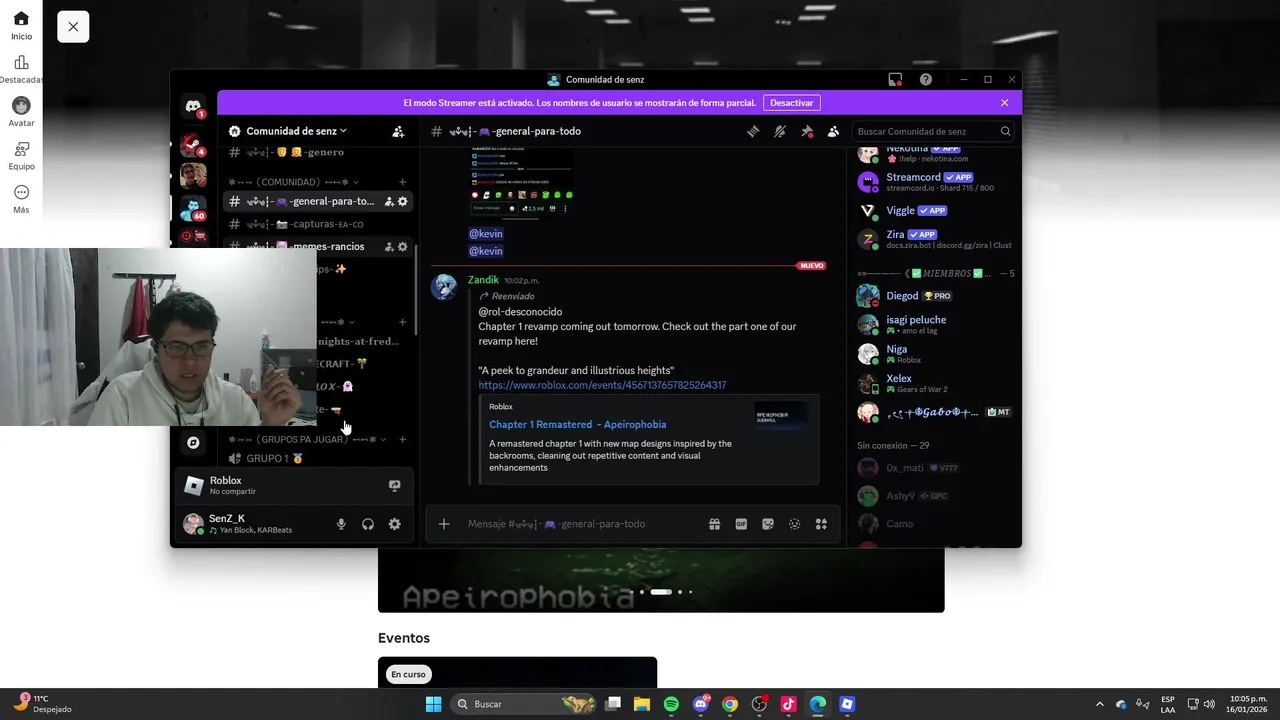Open Chrome from taskbar
The image size is (1280, 720).
(x=730, y=704)
